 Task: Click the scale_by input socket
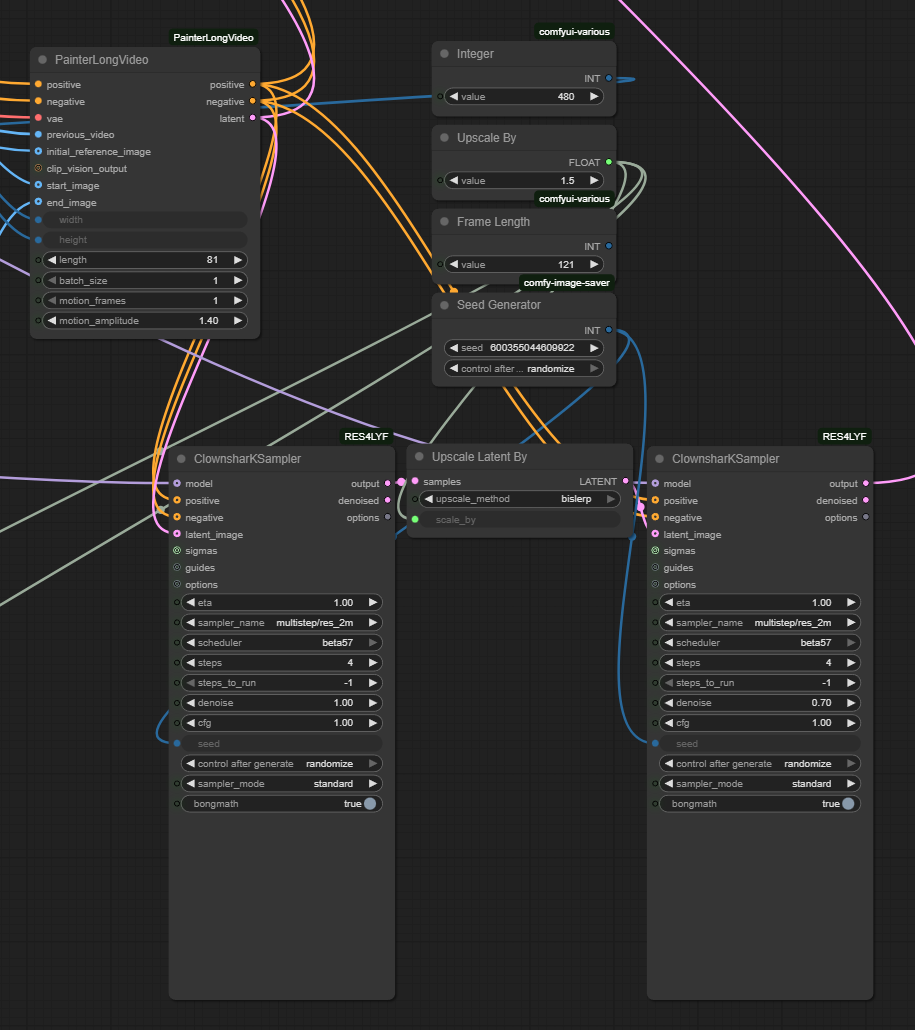click(x=415, y=520)
